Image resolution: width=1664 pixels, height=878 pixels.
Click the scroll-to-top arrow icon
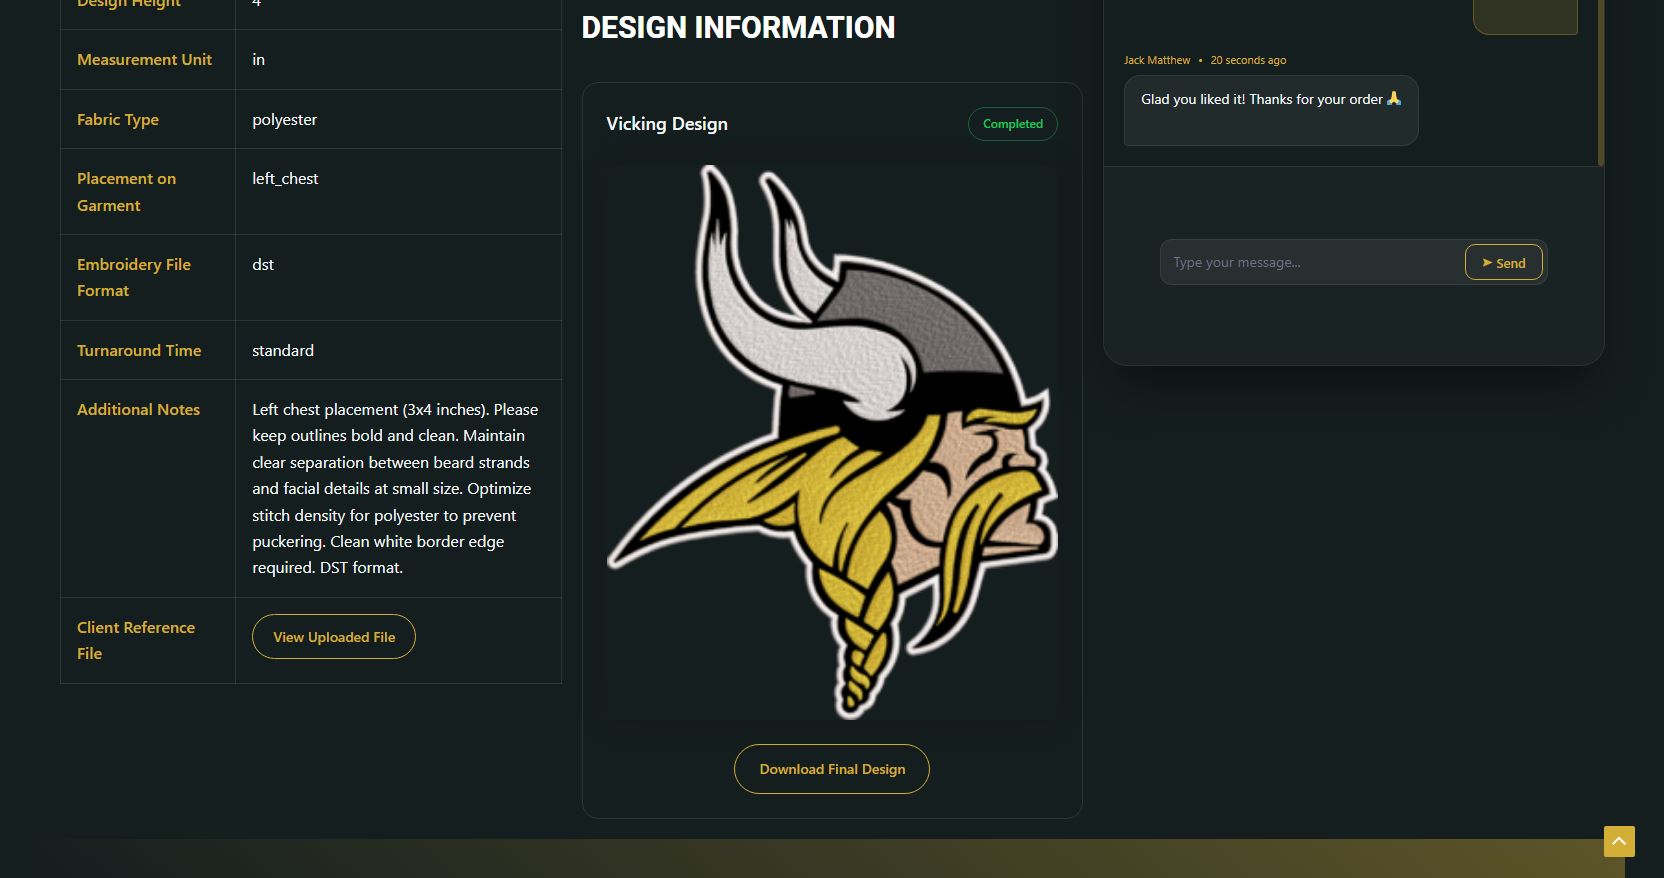pos(1619,841)
